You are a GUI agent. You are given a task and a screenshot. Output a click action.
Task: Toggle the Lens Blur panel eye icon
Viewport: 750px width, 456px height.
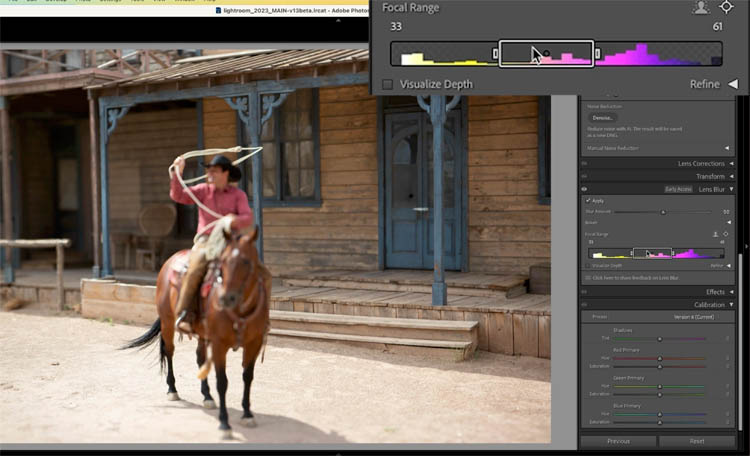click(x=584, y=189)
